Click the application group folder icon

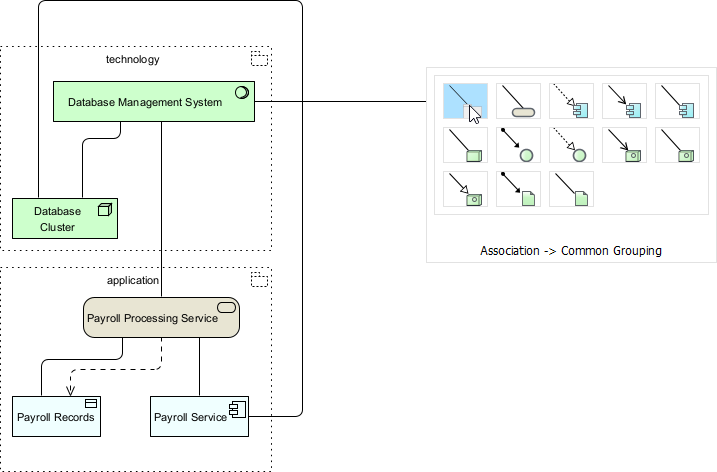(x=259, y=280)
